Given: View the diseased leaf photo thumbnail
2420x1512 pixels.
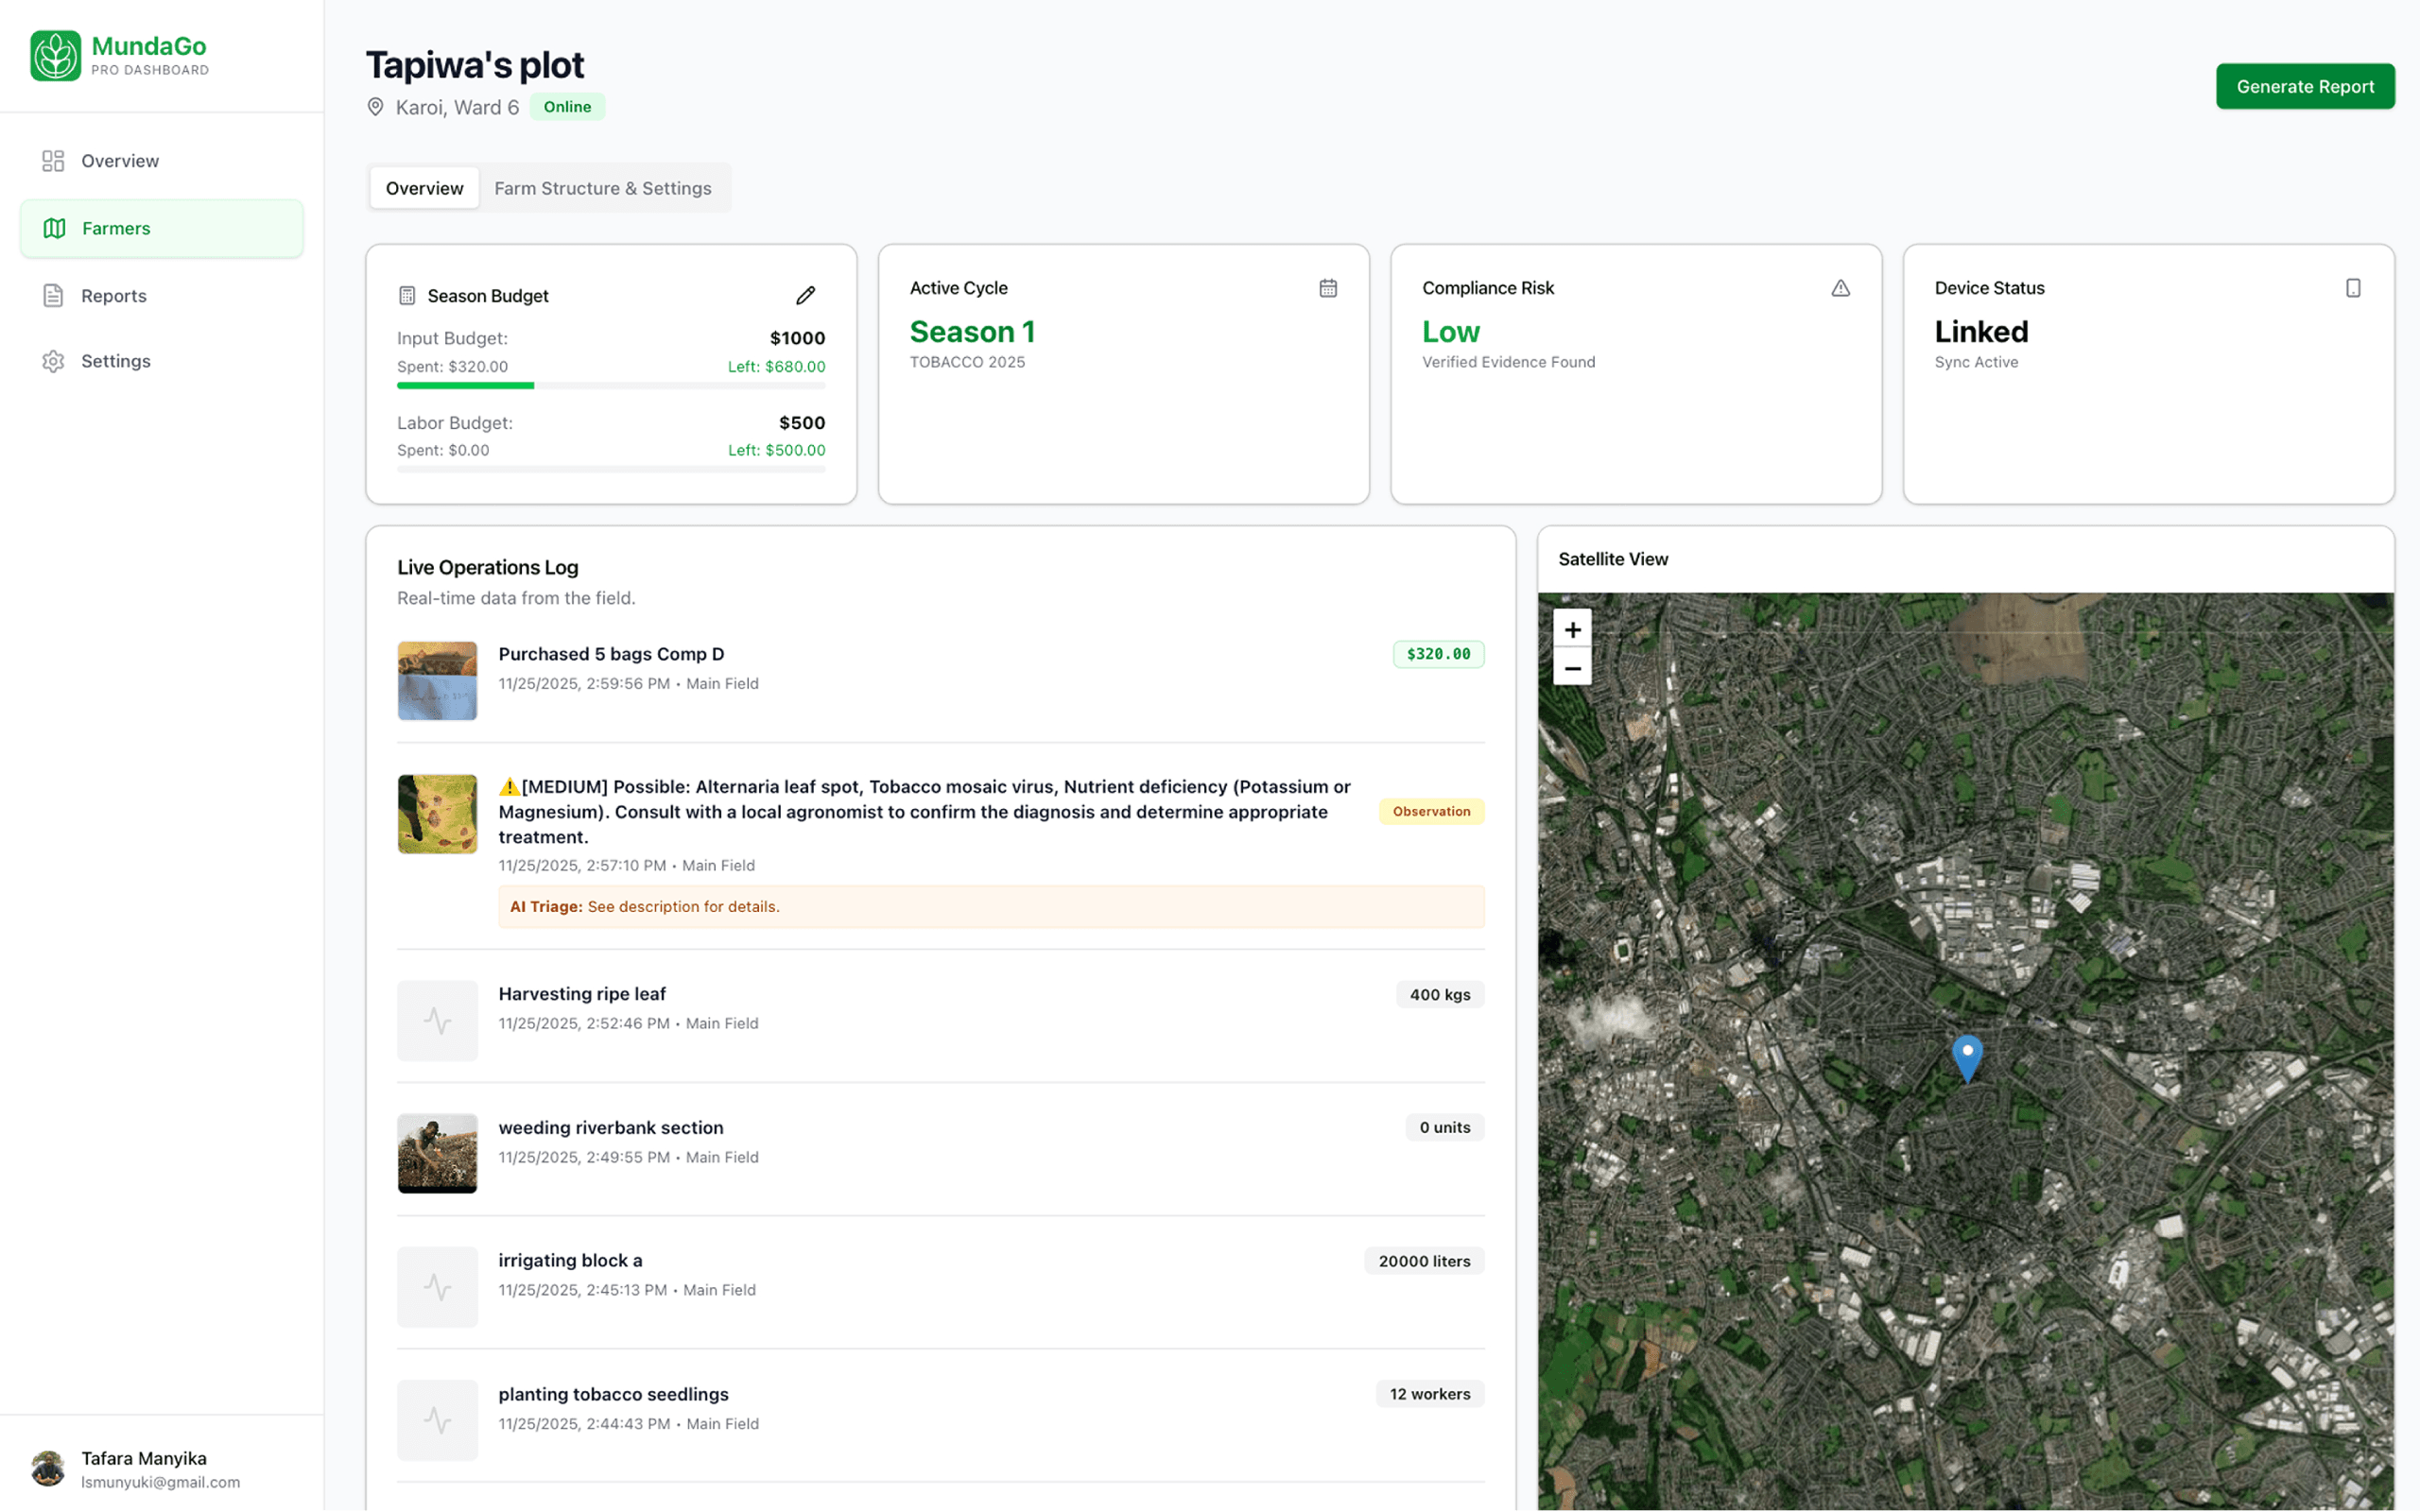Looking at the screenshot, I should (437, 813).
